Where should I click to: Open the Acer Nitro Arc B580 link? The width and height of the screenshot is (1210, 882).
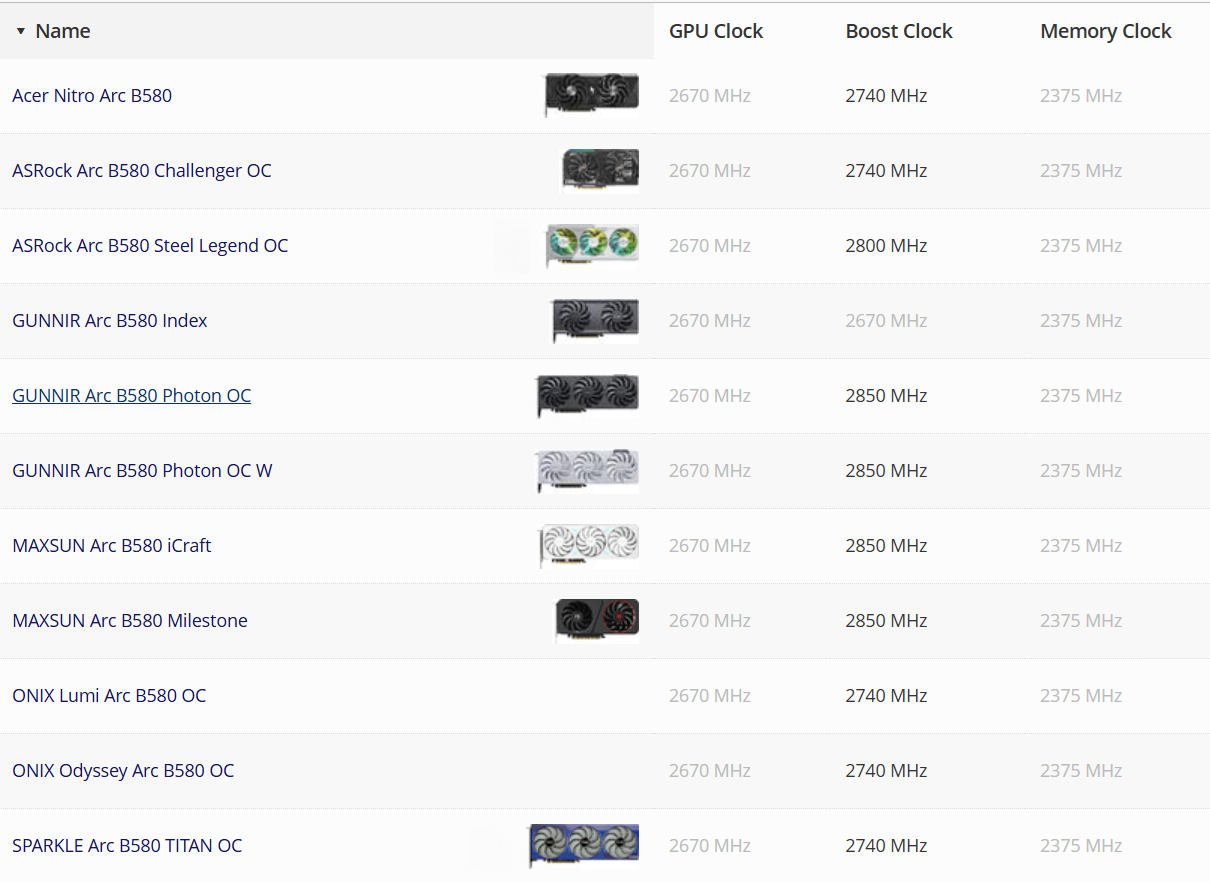92,96
